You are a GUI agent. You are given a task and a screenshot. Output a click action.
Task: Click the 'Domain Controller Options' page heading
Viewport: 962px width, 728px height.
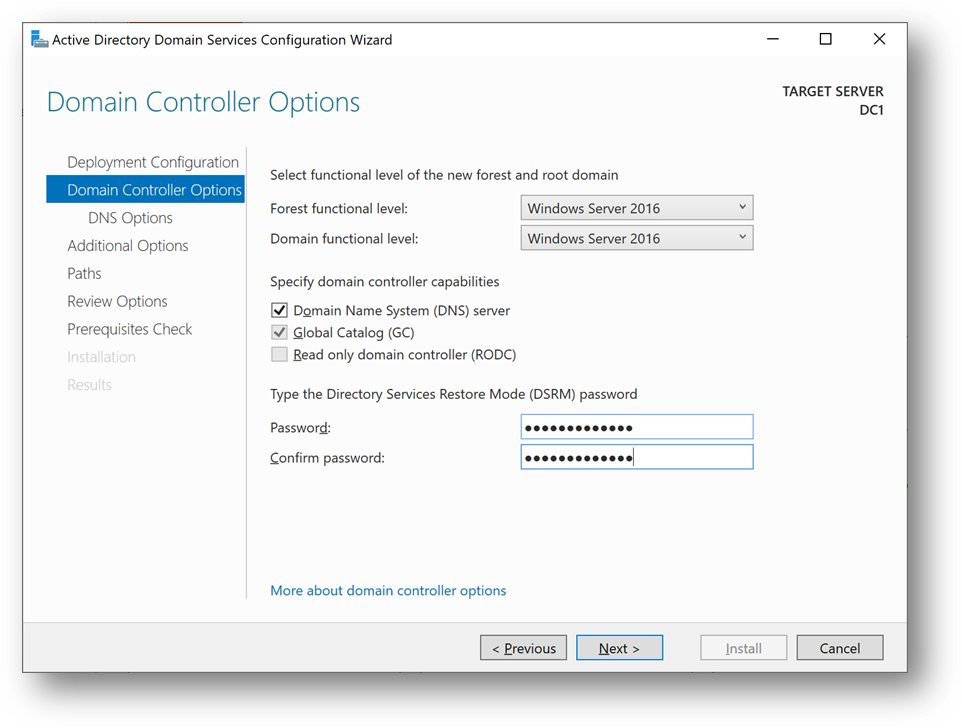pos(203,102)
